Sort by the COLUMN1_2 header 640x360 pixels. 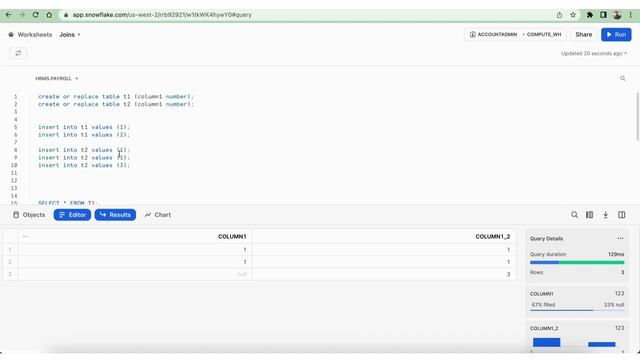pyautogui.click(x=493, y=236)
